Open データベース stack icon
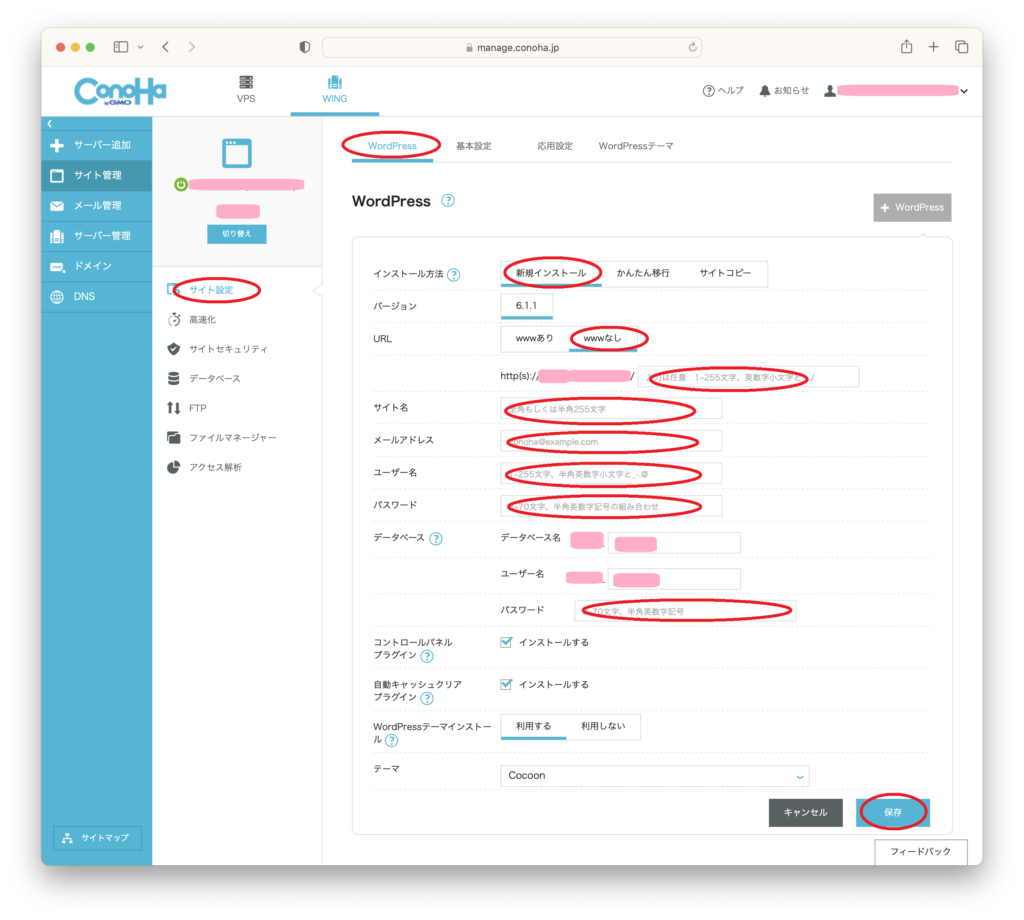The height and width of the screenshot is (920, 1024). 174,378
